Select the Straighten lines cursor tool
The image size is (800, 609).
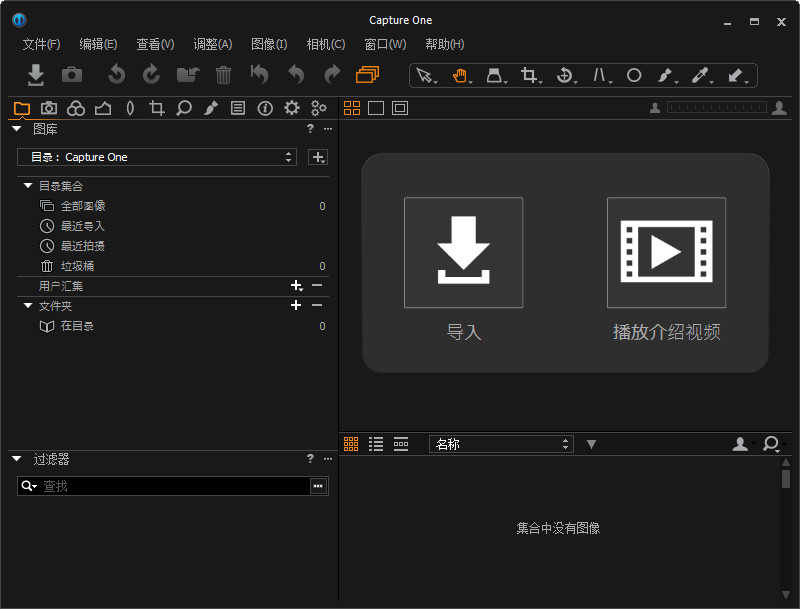tap(601, 75)
